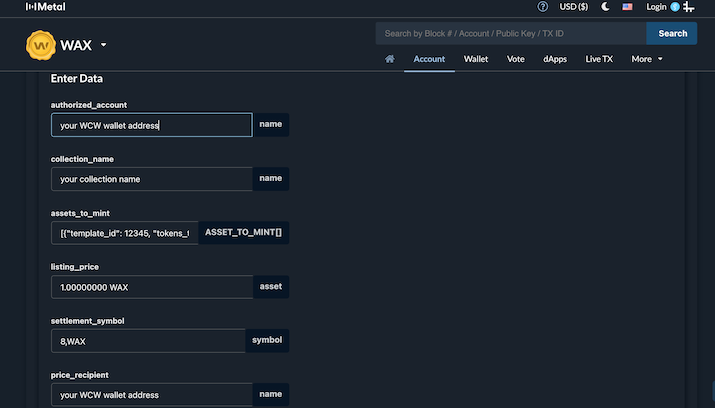Click the WAX gold coin logo
715x408 pixels.
click(x=41, y=45)
